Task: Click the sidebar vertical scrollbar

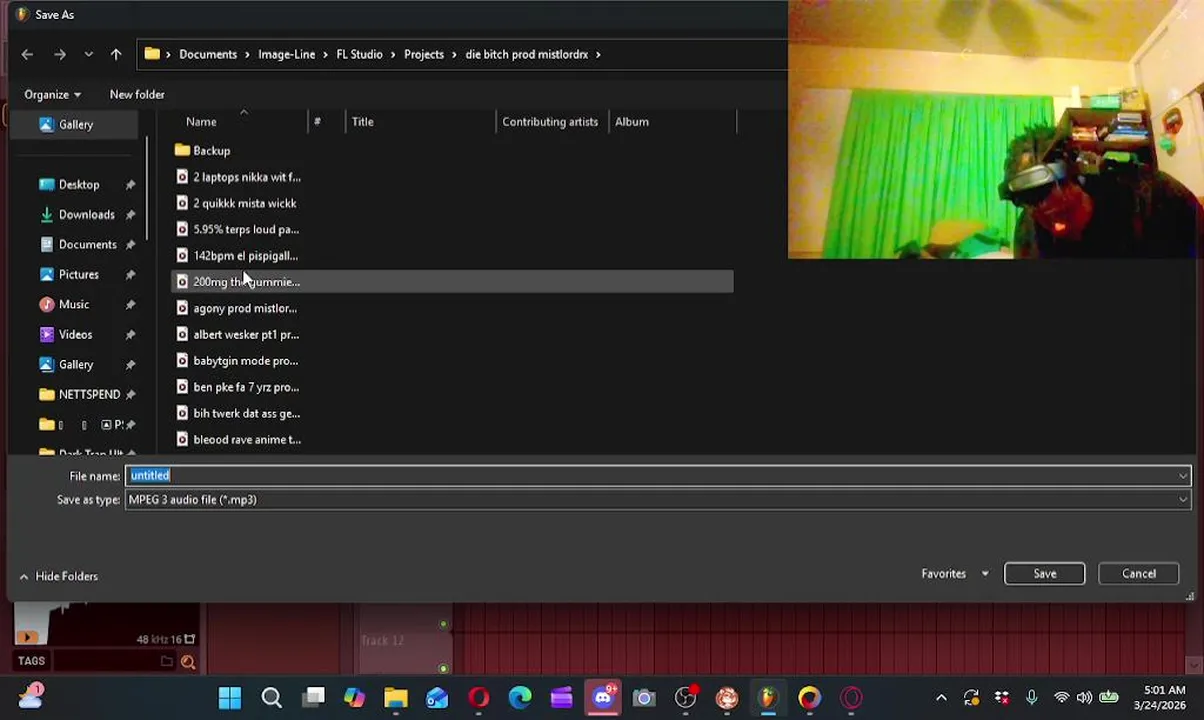Action: click(147, 190)
